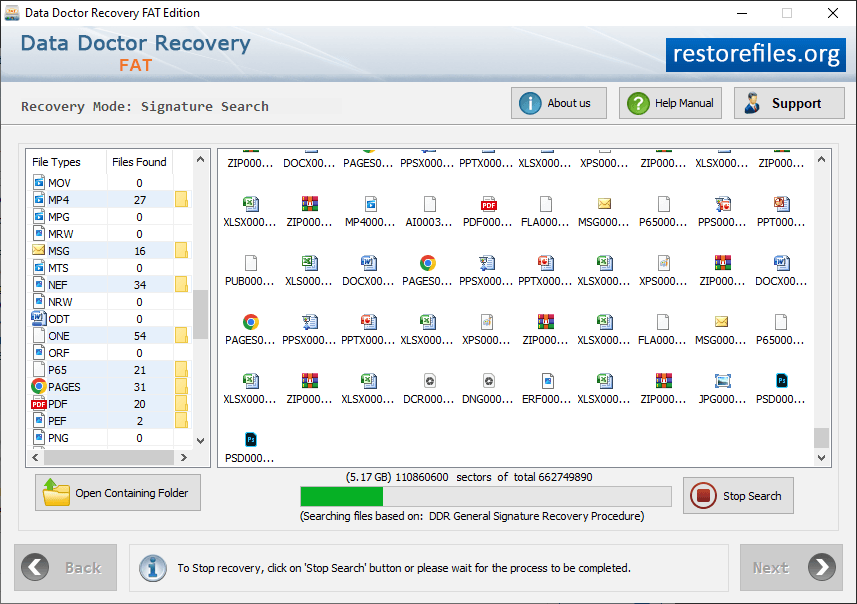Select the NRW row in File Types
The image size is (857, 604).
(109, 301)
